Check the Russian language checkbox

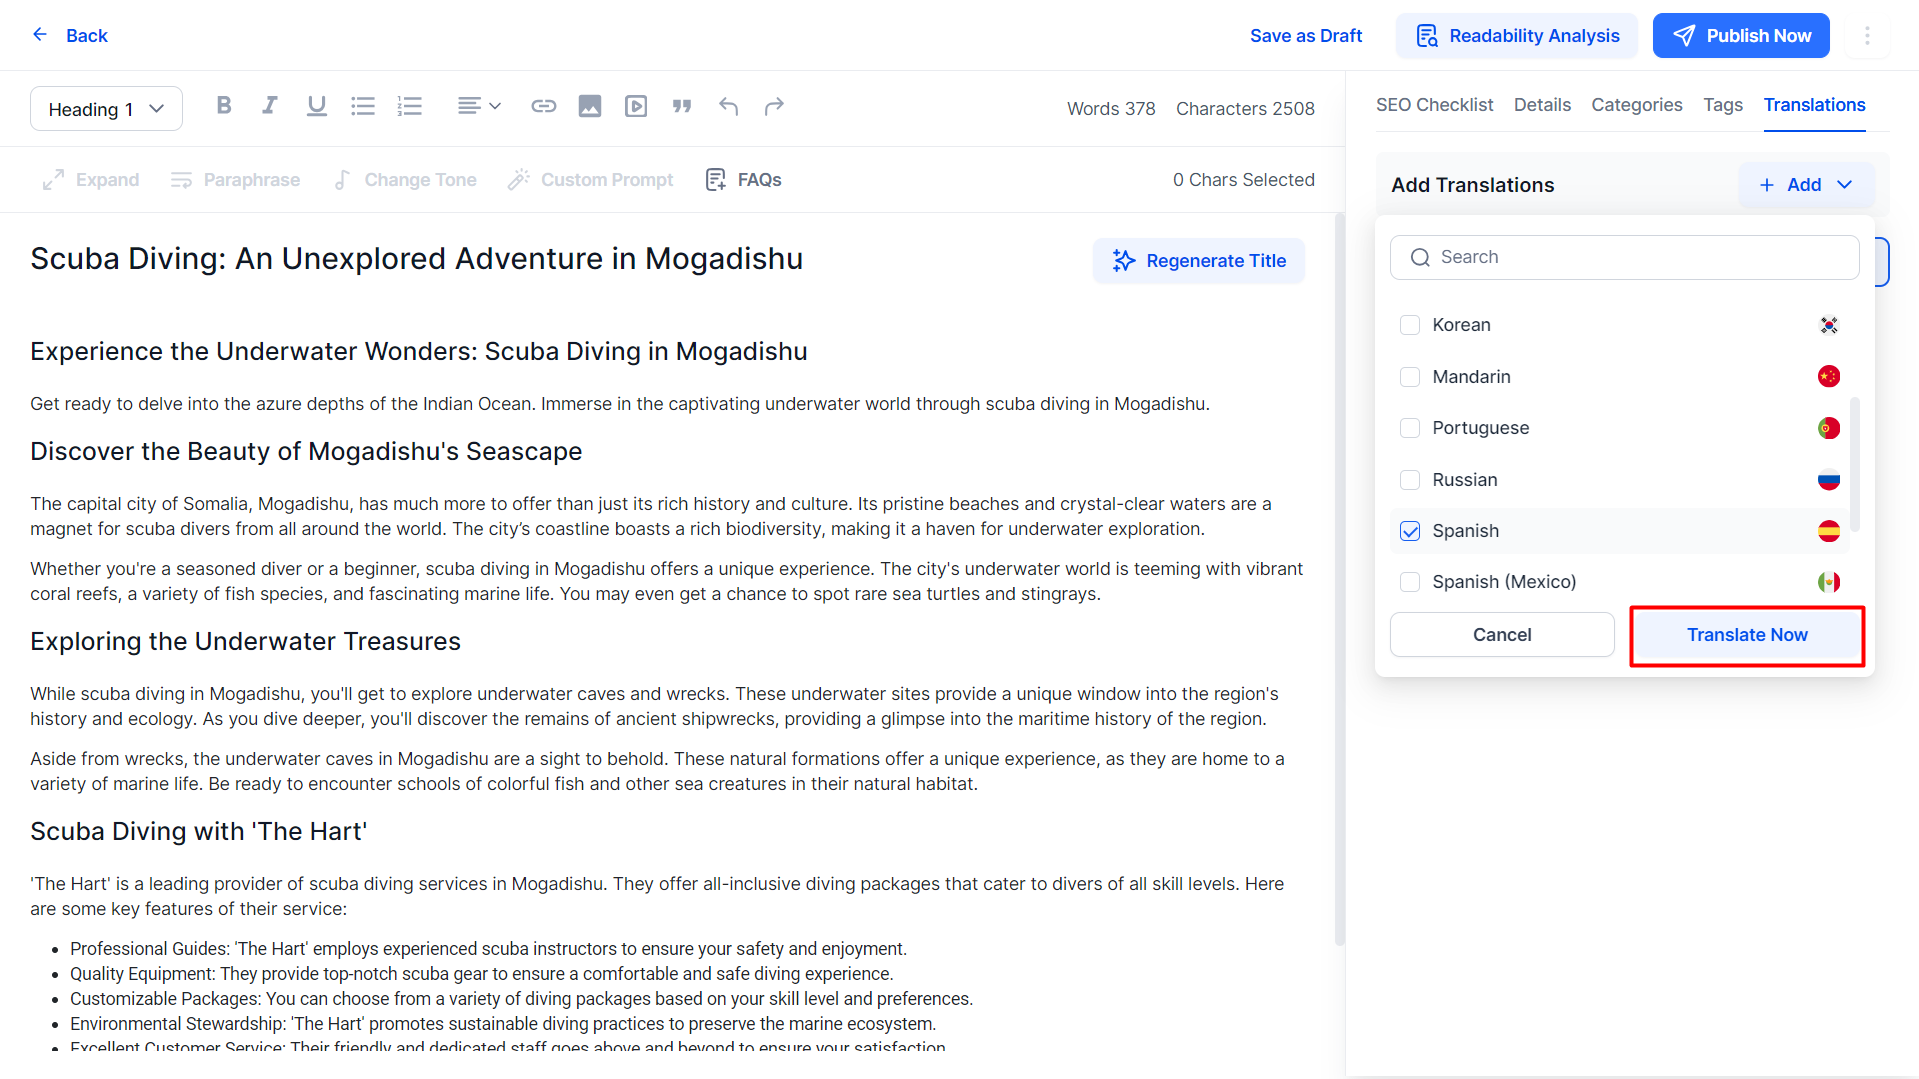(1410, 480)
